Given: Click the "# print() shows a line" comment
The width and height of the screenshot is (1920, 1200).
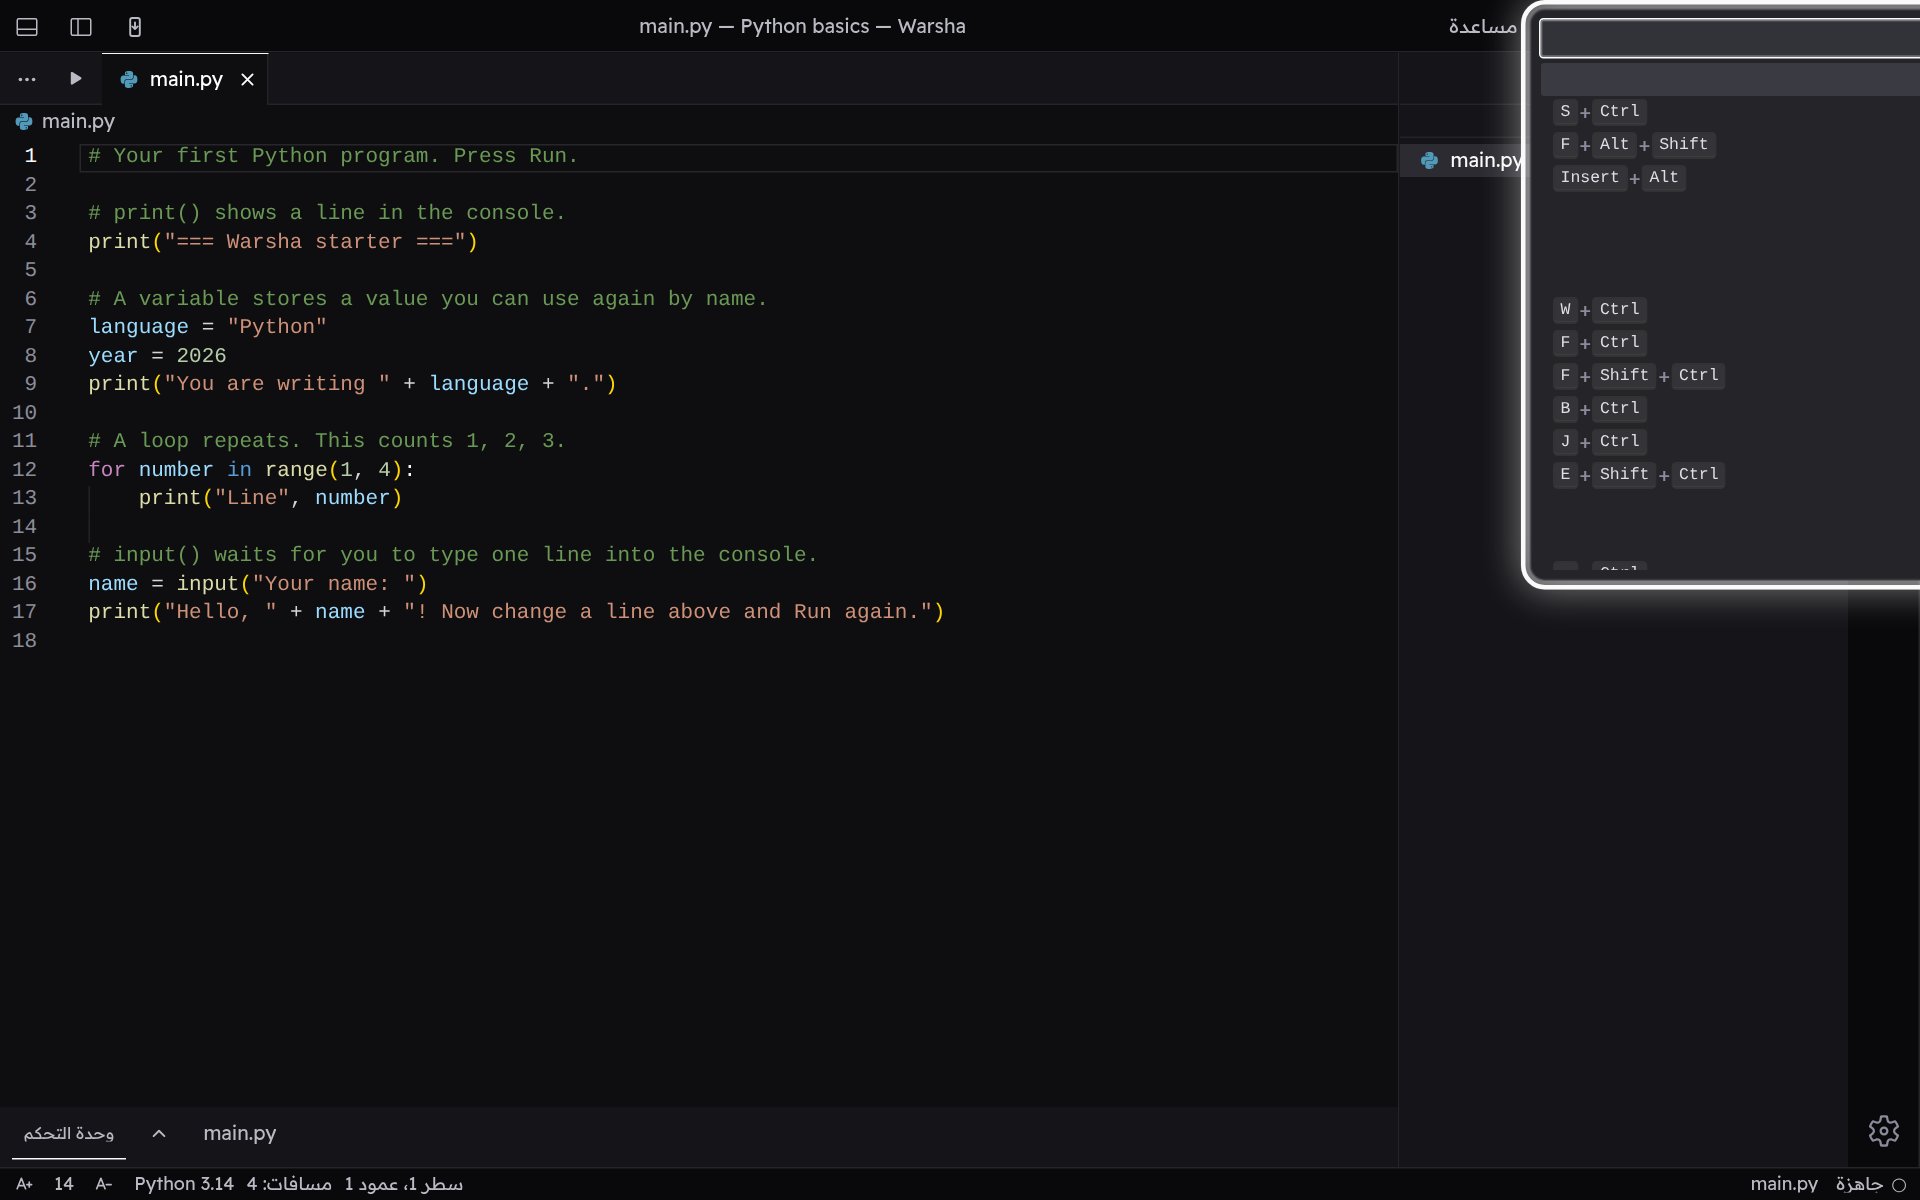Looking at the screenshot, I should tap(327, 213).
